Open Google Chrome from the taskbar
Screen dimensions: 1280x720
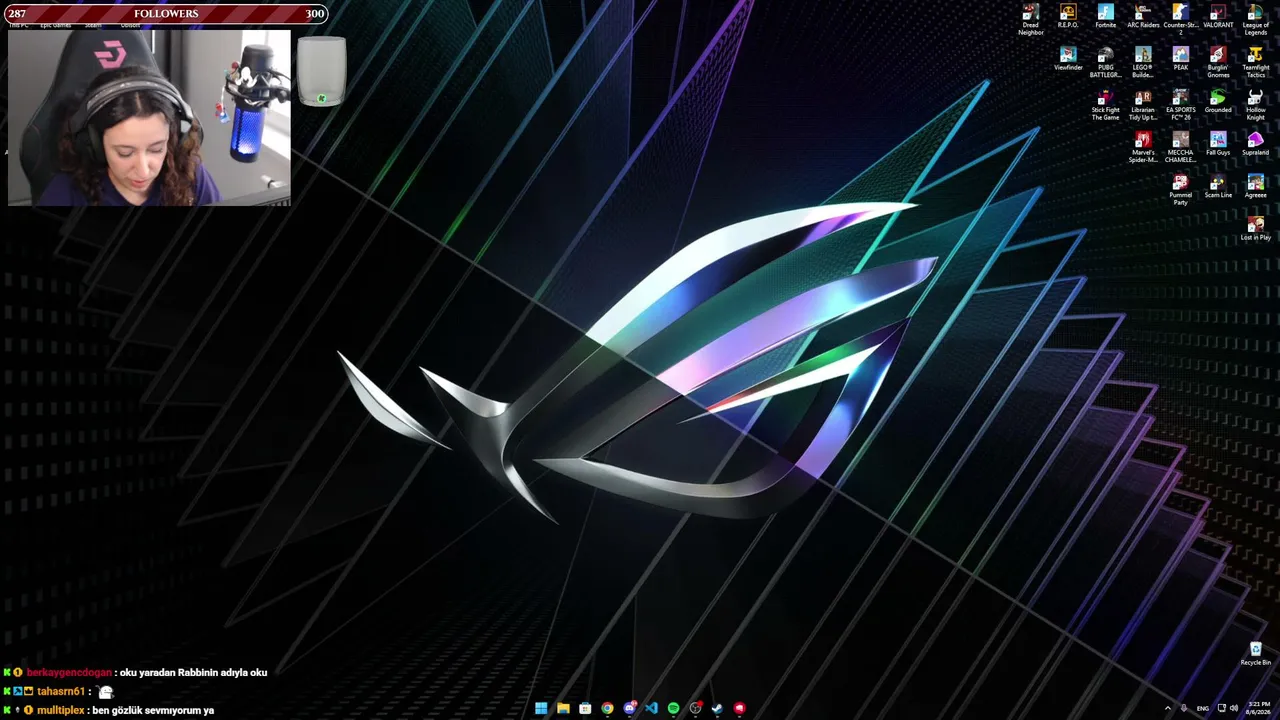pyautogui.click(x=607, y=708)
